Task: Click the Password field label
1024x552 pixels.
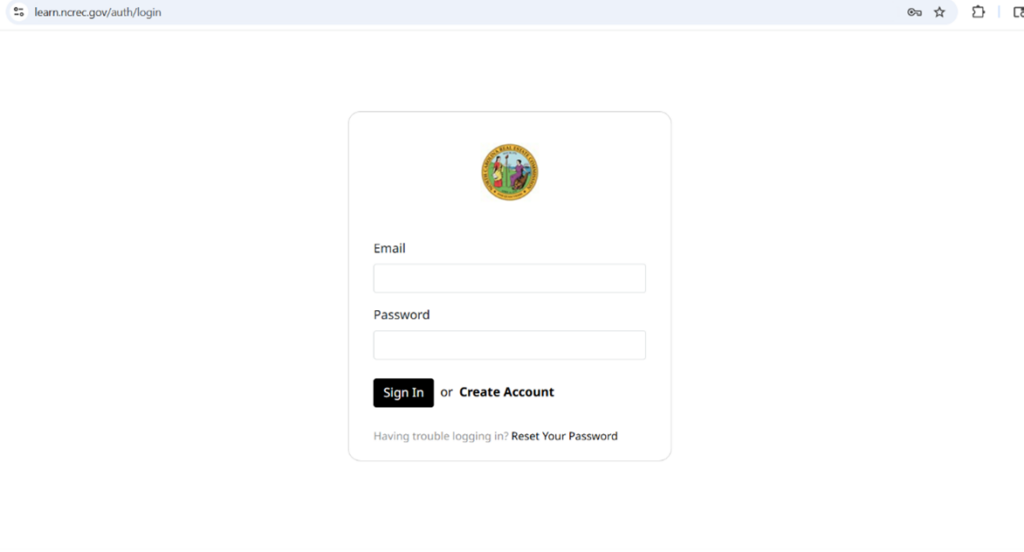Action: coord(402,315)
